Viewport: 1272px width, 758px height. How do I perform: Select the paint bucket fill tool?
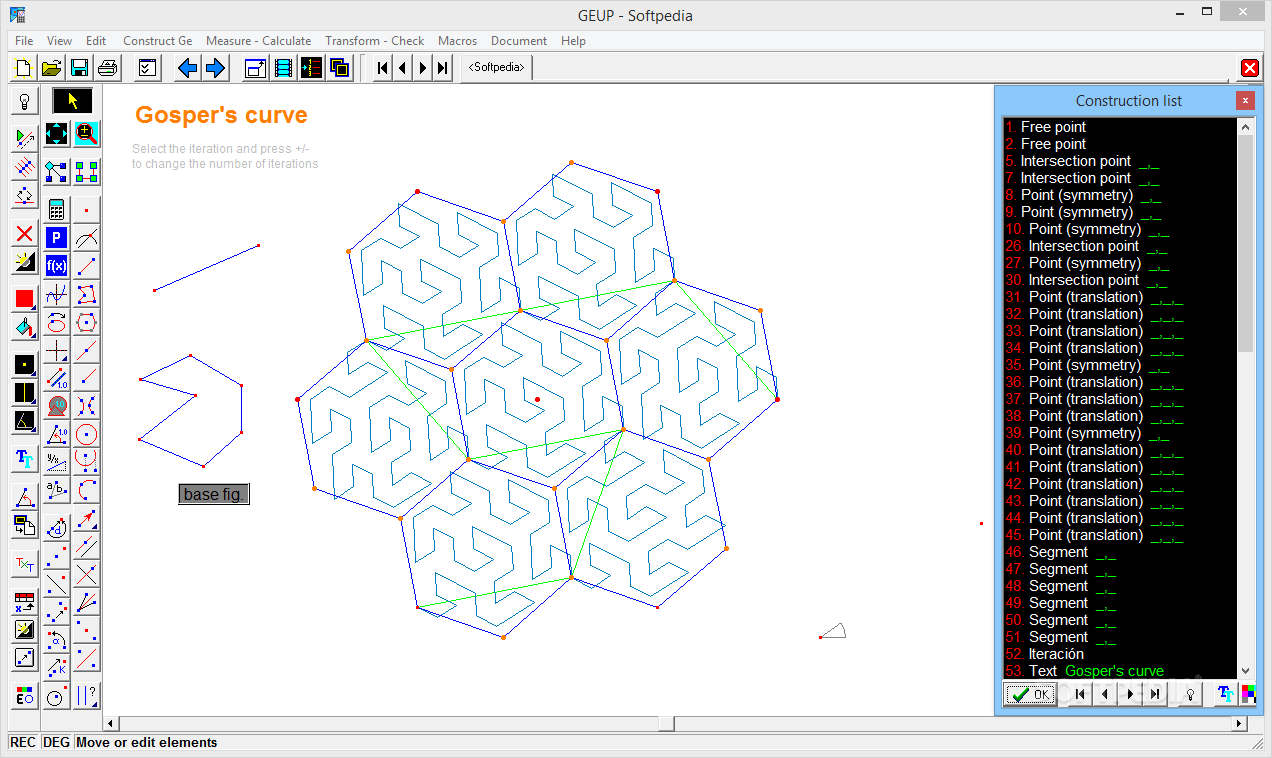point(25,327)
